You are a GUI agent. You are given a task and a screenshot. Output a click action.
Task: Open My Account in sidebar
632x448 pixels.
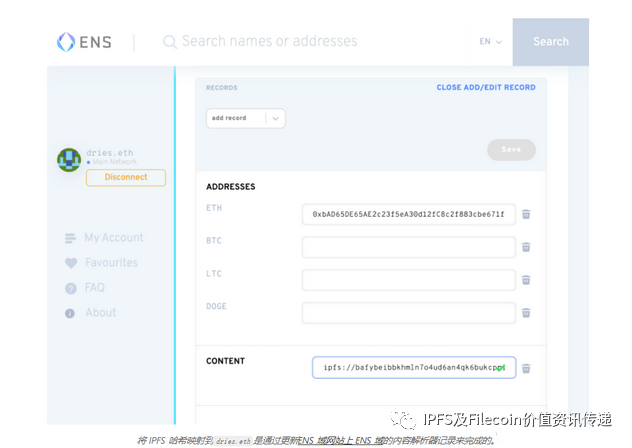114,238
